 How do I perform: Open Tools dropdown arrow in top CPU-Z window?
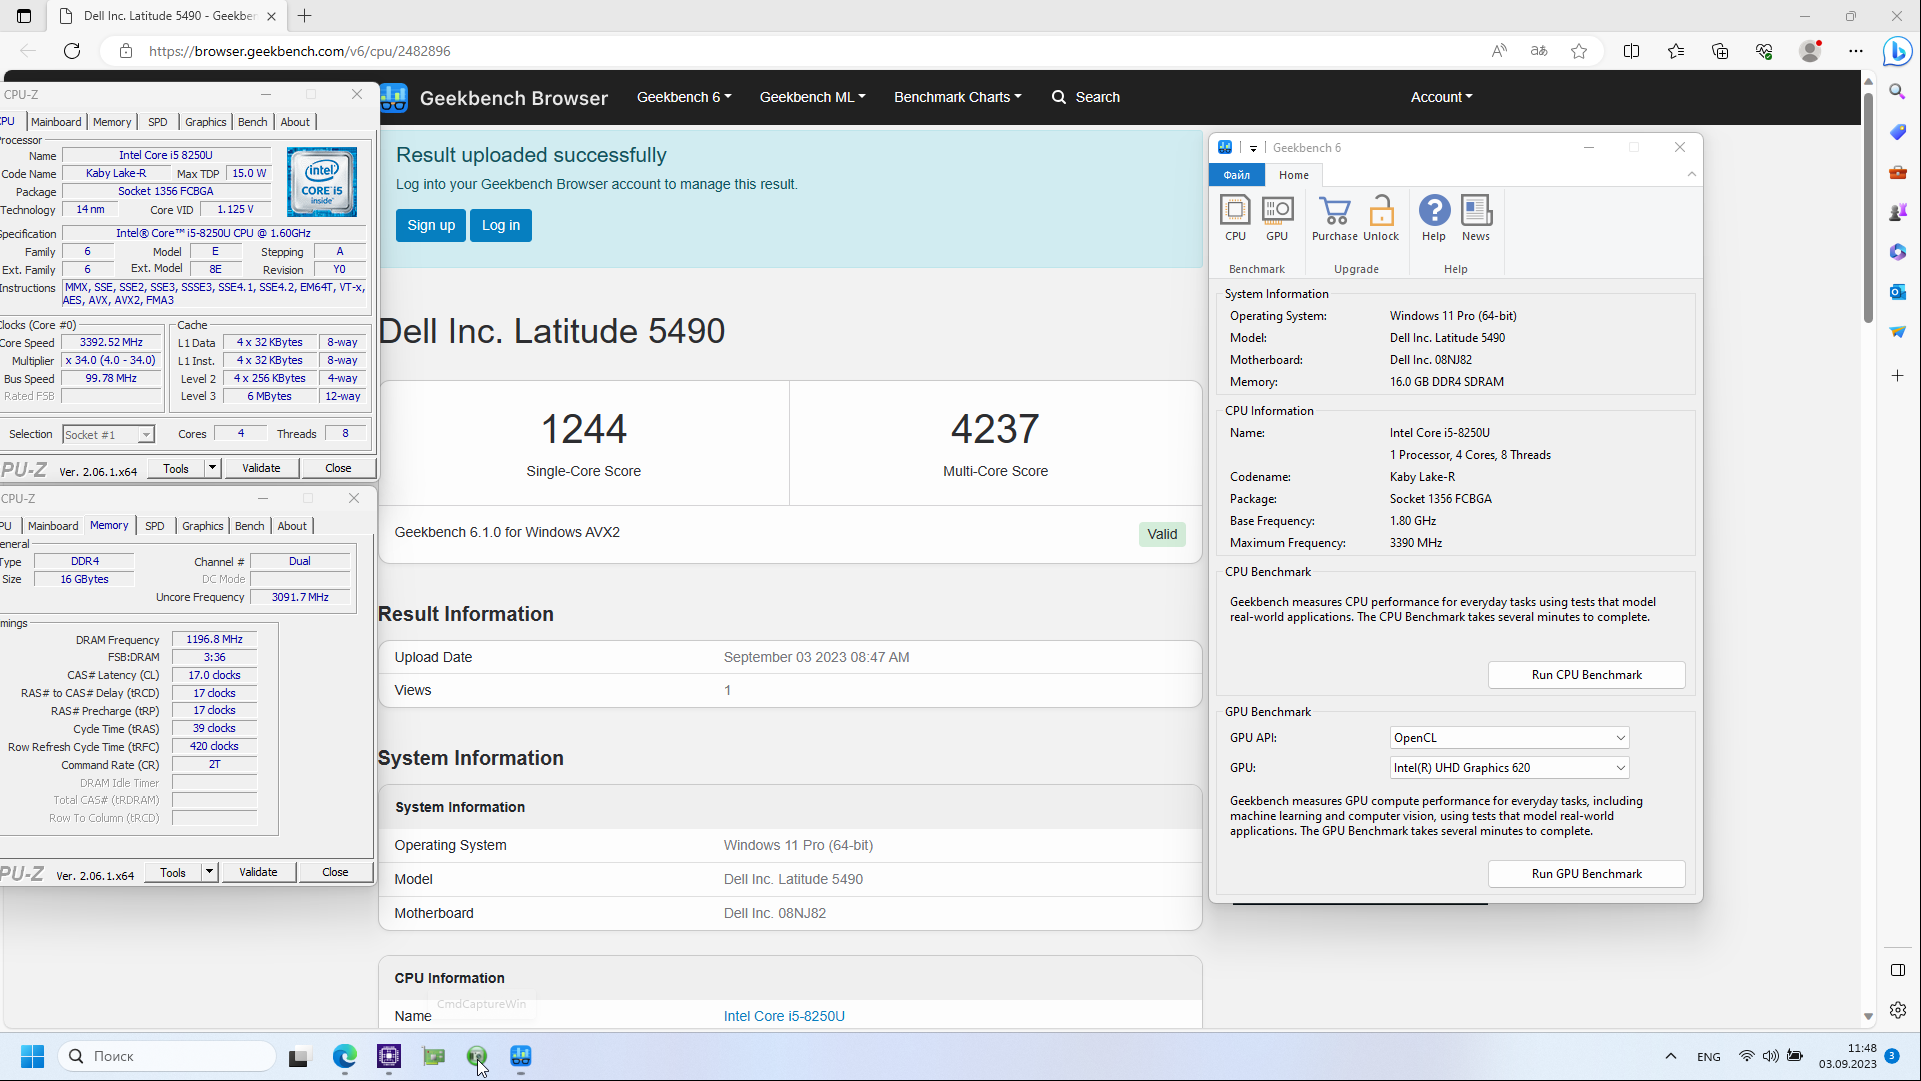[x=212, y=468]
